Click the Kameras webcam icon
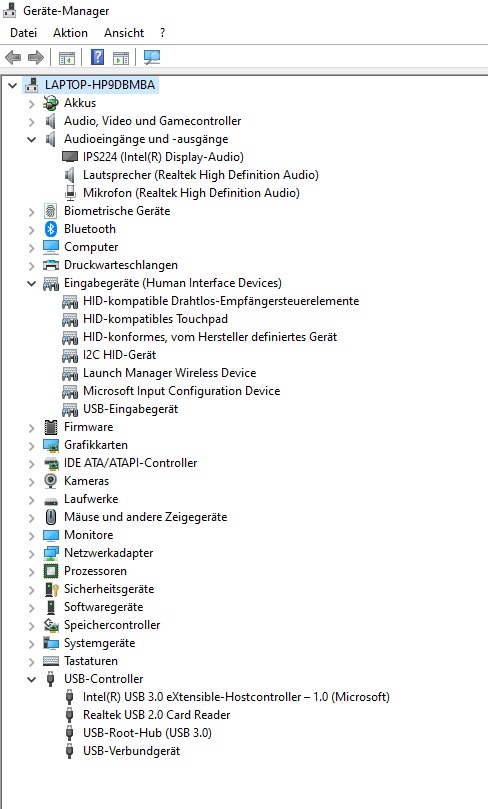 51,481
